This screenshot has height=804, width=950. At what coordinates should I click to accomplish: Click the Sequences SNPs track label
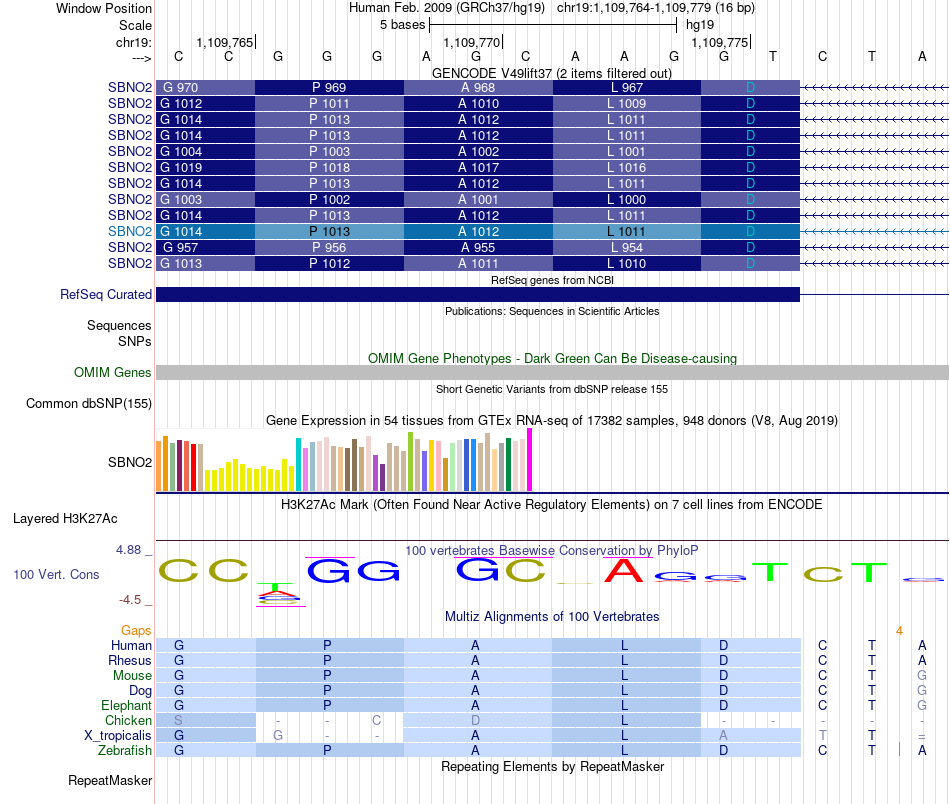coord(119,333)
